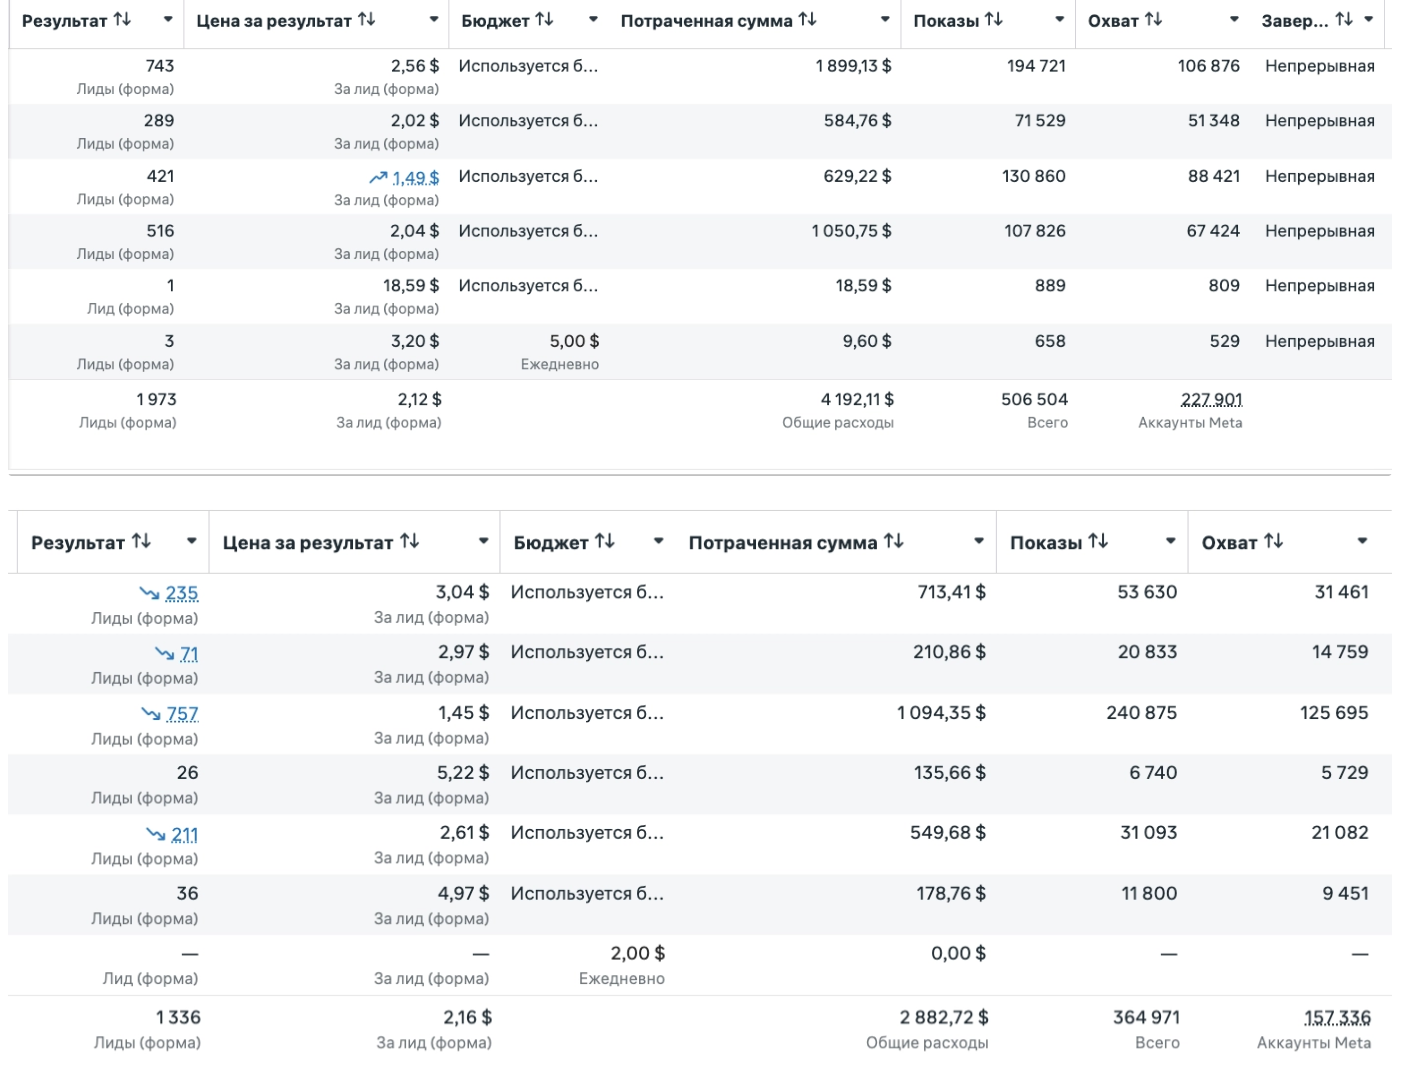The height and width of the screenshot is (1072, 1416).
Task: Select the 4 192,11 $ total spend
Action: point(857,400)
